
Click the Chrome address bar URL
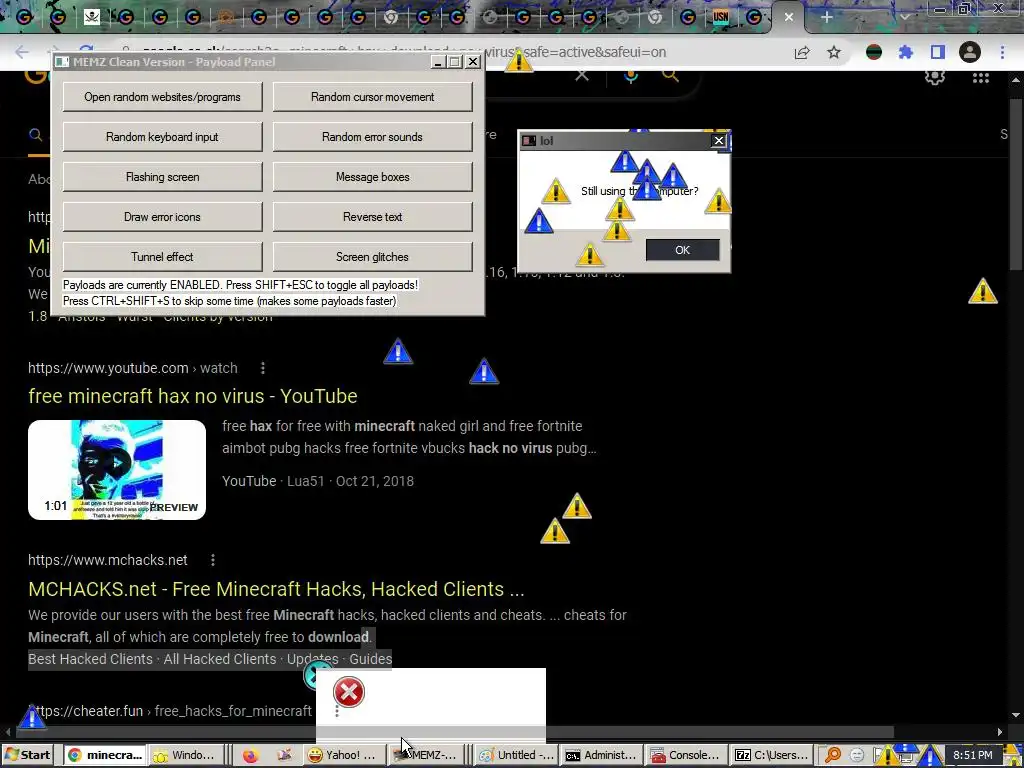[405, 52]
